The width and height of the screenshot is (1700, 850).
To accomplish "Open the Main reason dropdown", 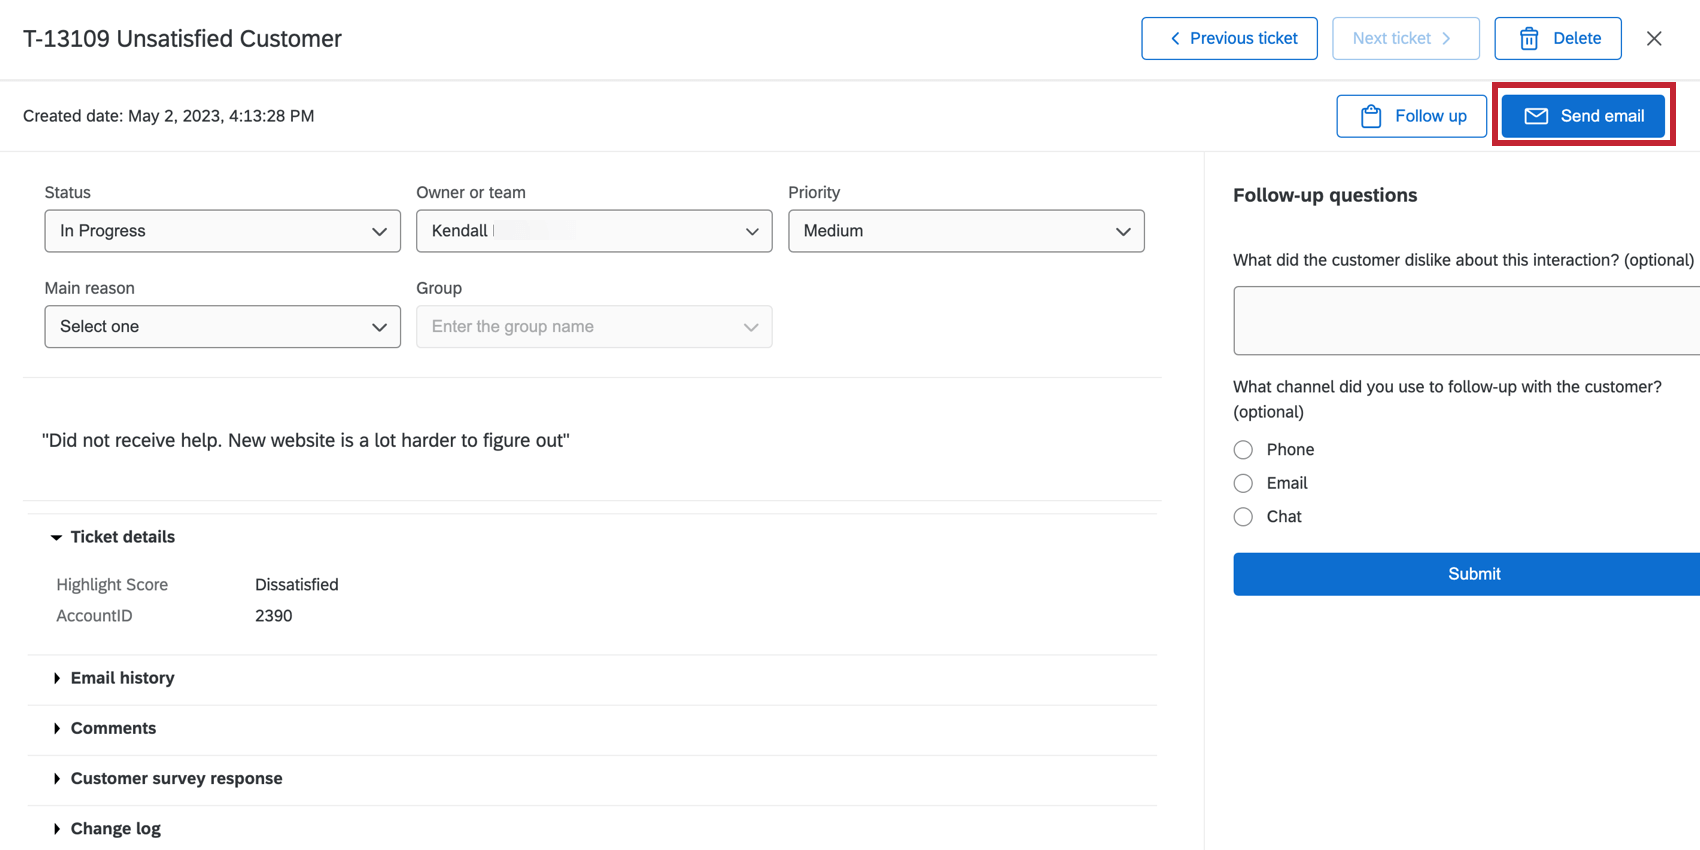I will [x=222, y=327].
